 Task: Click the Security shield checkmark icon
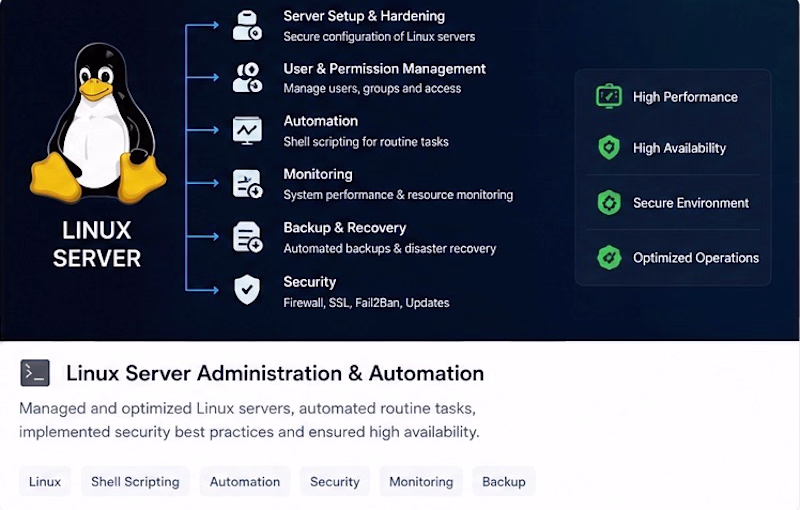(247, 290)
